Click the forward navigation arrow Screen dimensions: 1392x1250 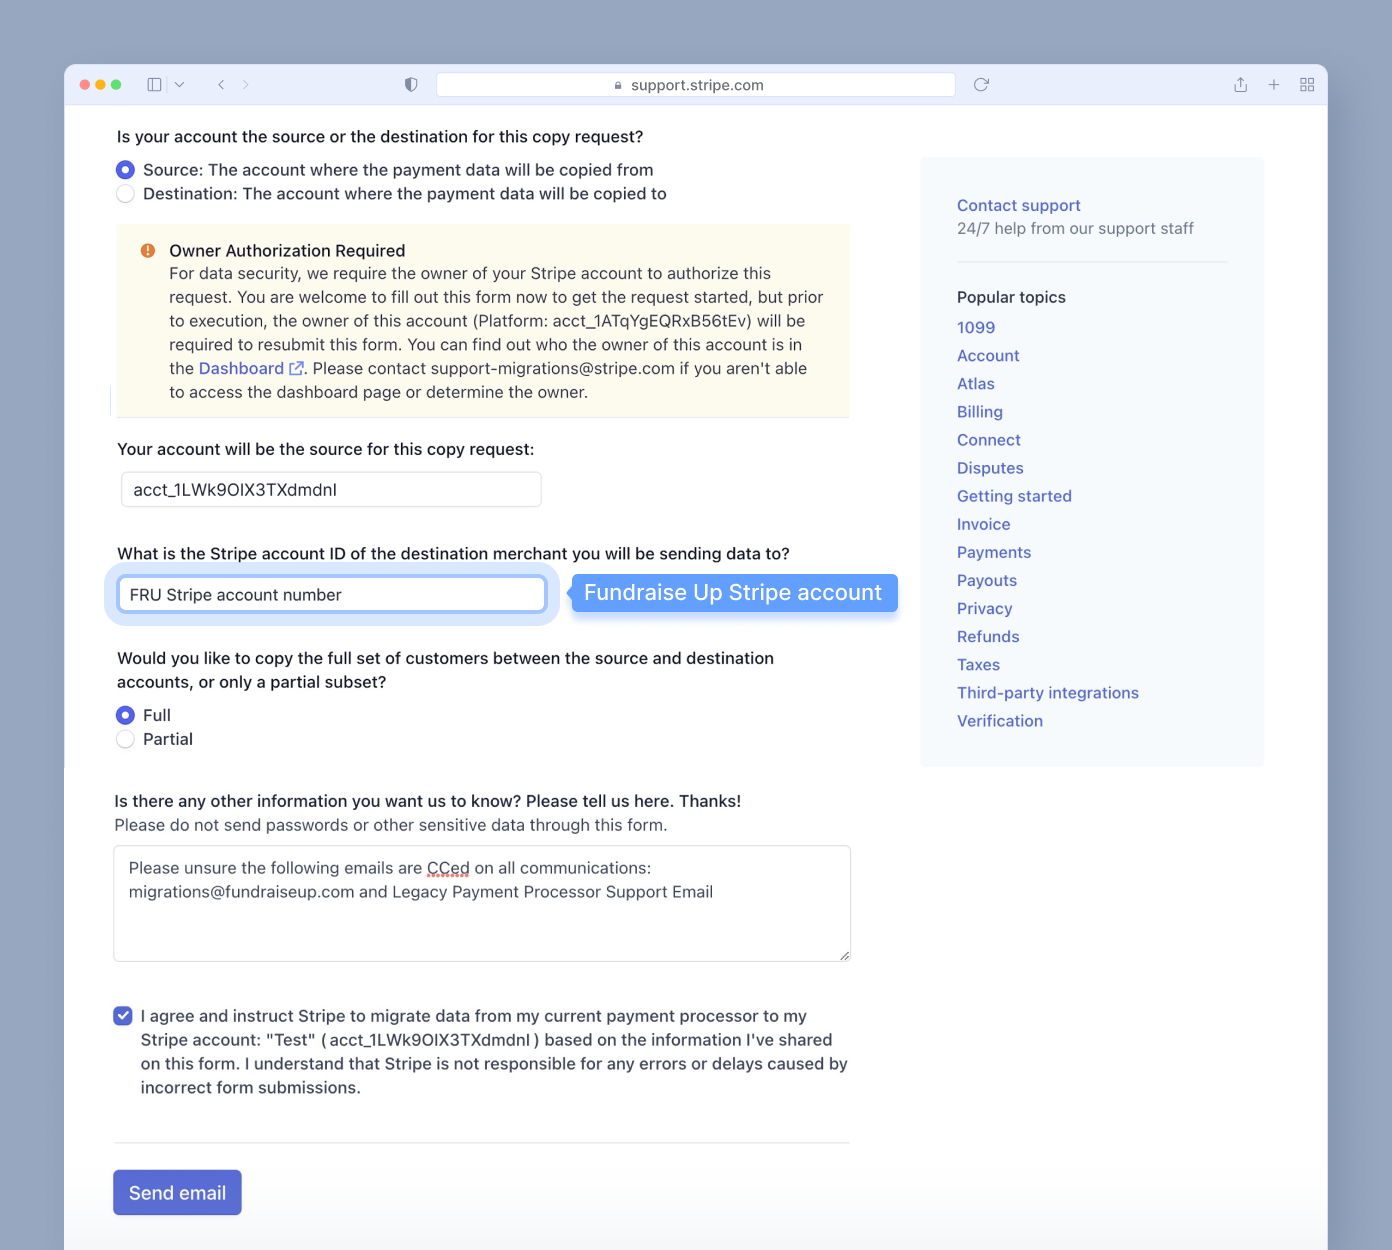click(x=245, y=85)
